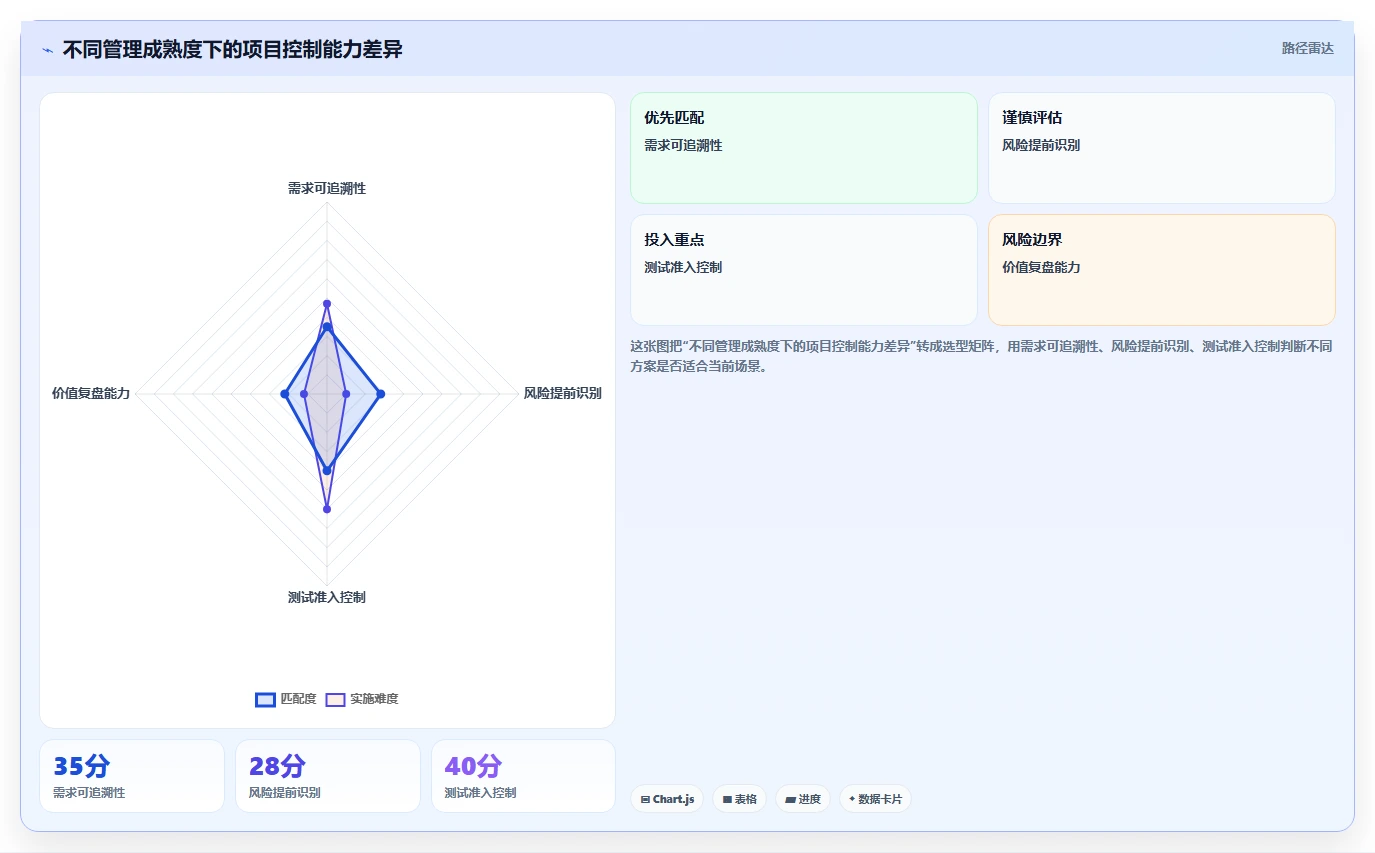Select the Chart.js tag

tap(667, 799)
